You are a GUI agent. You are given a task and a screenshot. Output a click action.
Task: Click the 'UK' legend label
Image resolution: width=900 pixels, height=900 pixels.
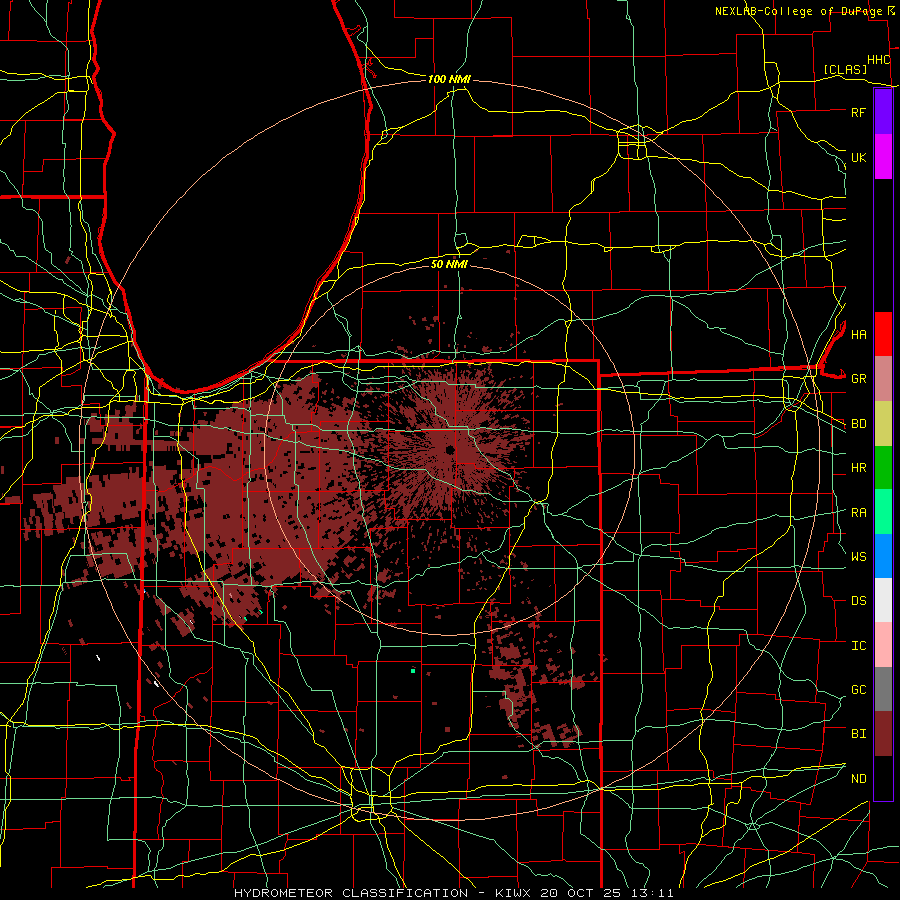point(858,157)
